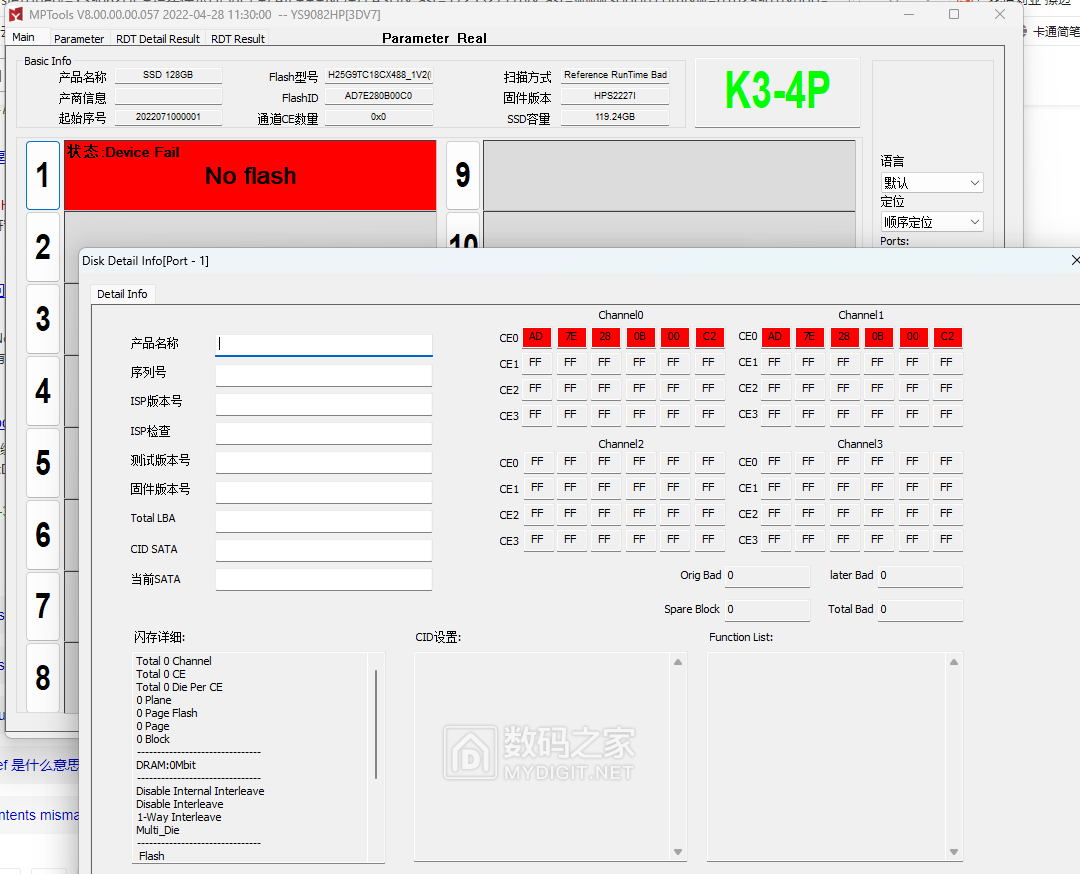Select port number 1 button
The height and width of the screenshot is (874, 1080).
42,176
